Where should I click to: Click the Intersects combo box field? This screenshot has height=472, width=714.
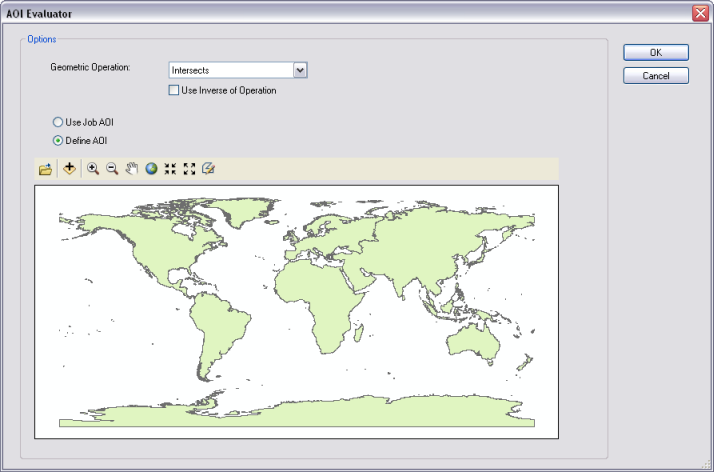click(x=230, y=70)
